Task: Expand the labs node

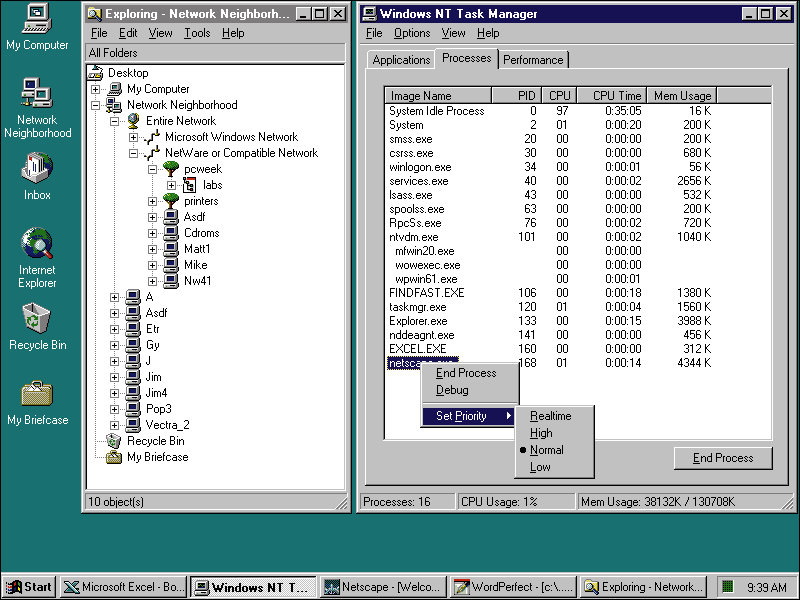Action: click(x=171, y=185)
